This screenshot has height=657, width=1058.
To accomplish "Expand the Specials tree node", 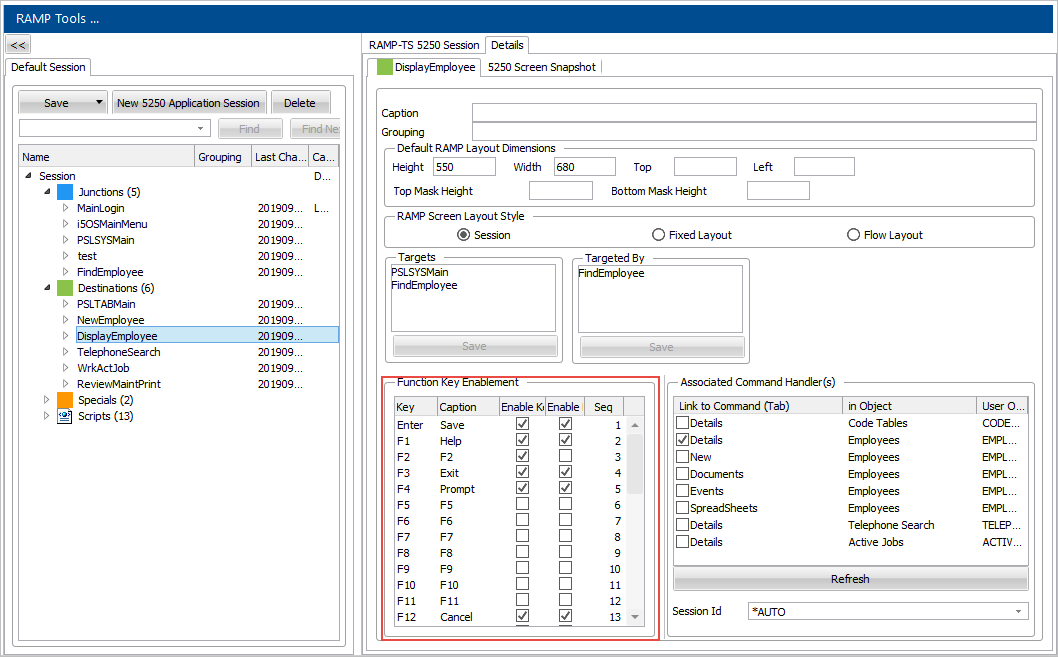I will tap(46, 400).
